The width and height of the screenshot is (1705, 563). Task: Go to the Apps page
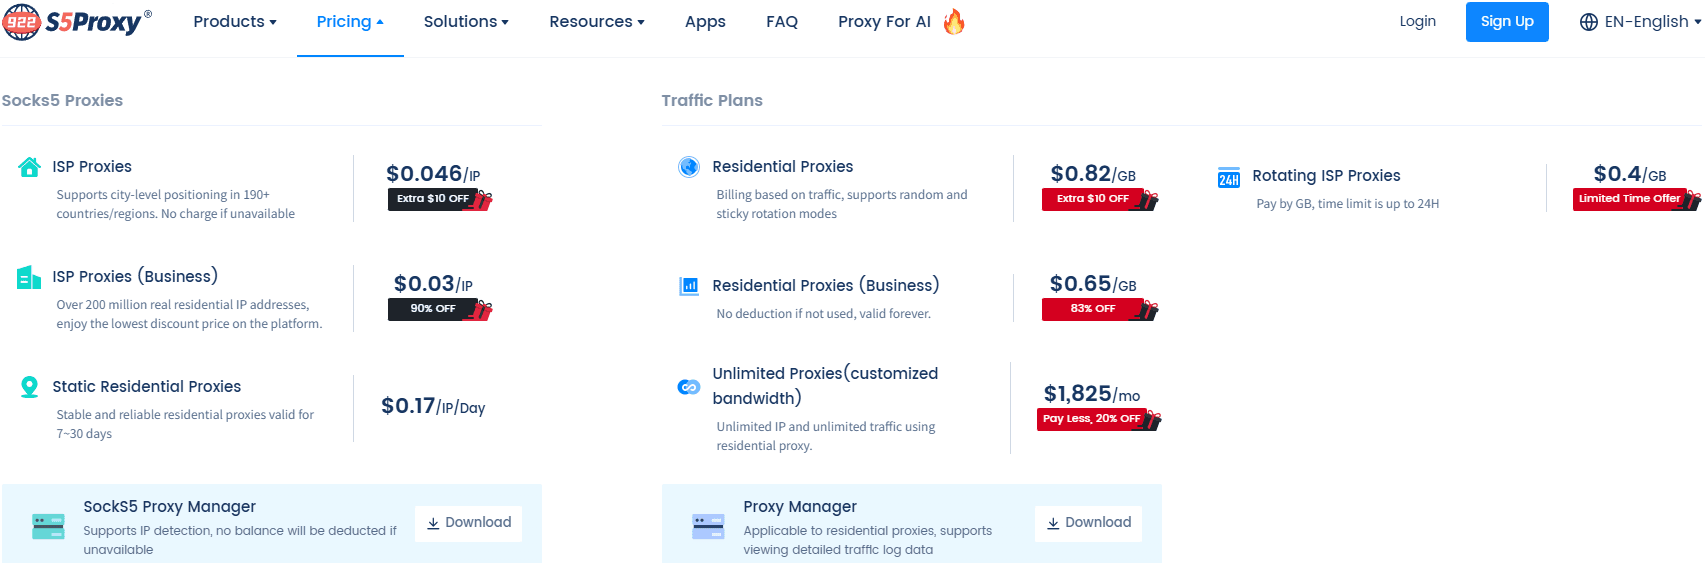pos(705,22)
